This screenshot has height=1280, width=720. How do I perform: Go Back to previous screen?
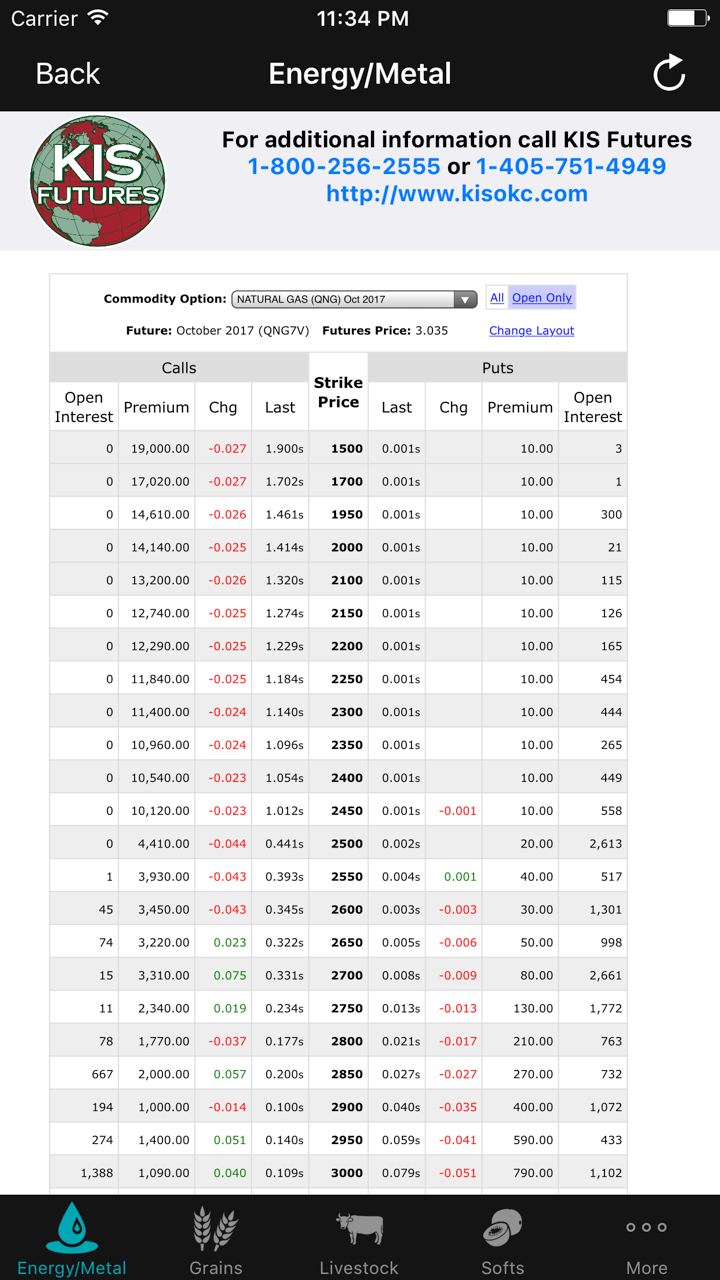68,73
